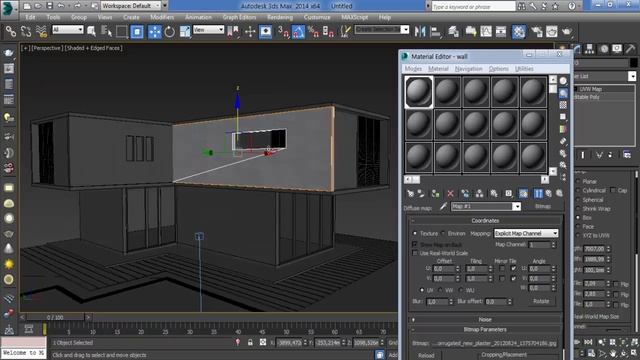Click the Unlink Selection icon
This screenshot has height=360, width=640.
point(26,31)
